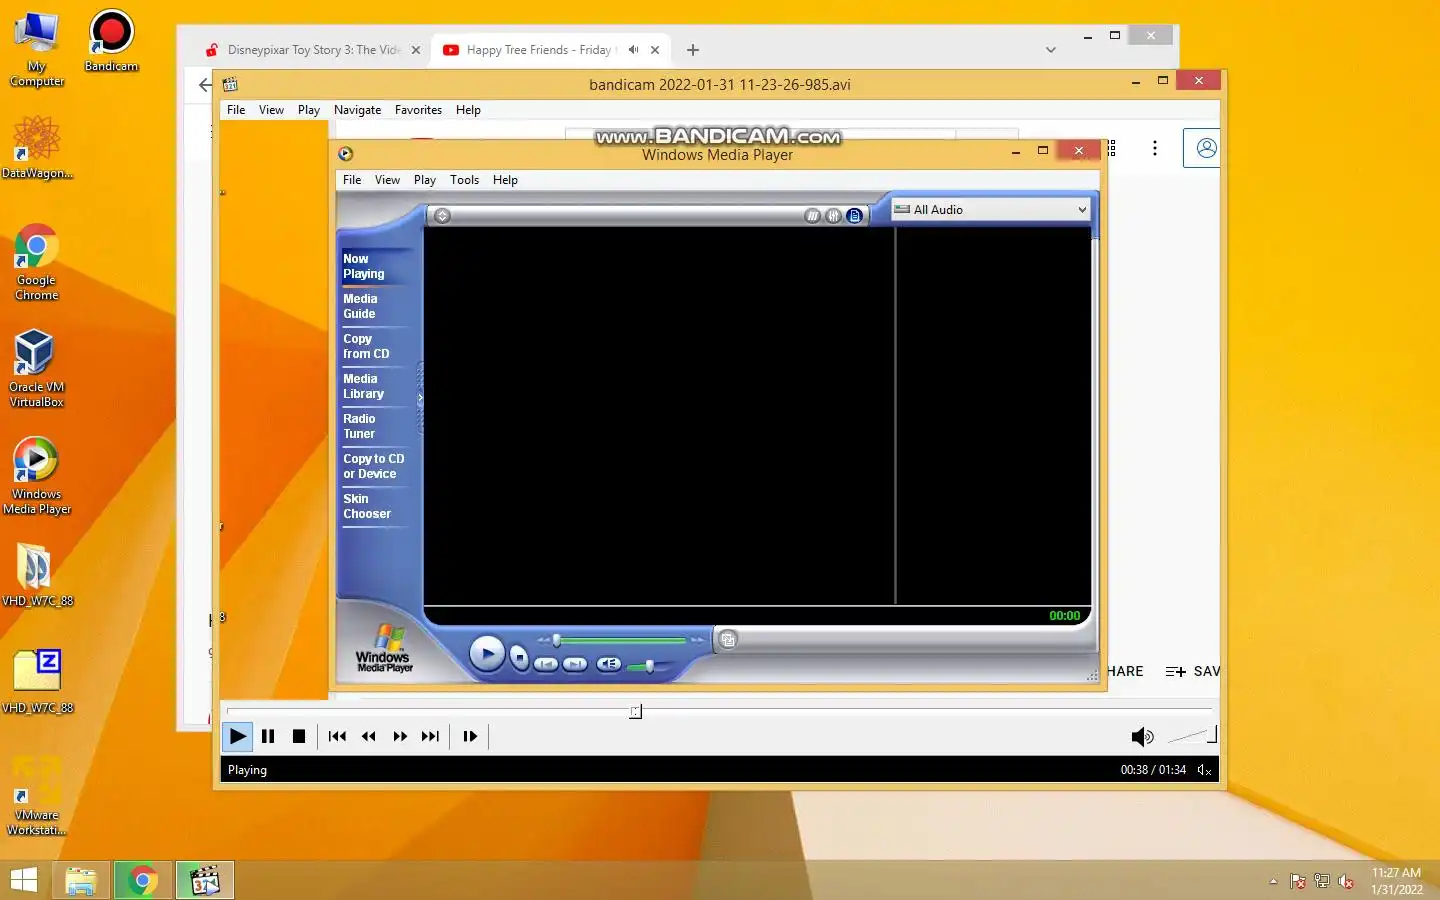Pause the bandicam avi video
This screenshot has height=900, width=1440.
[268, 737]
